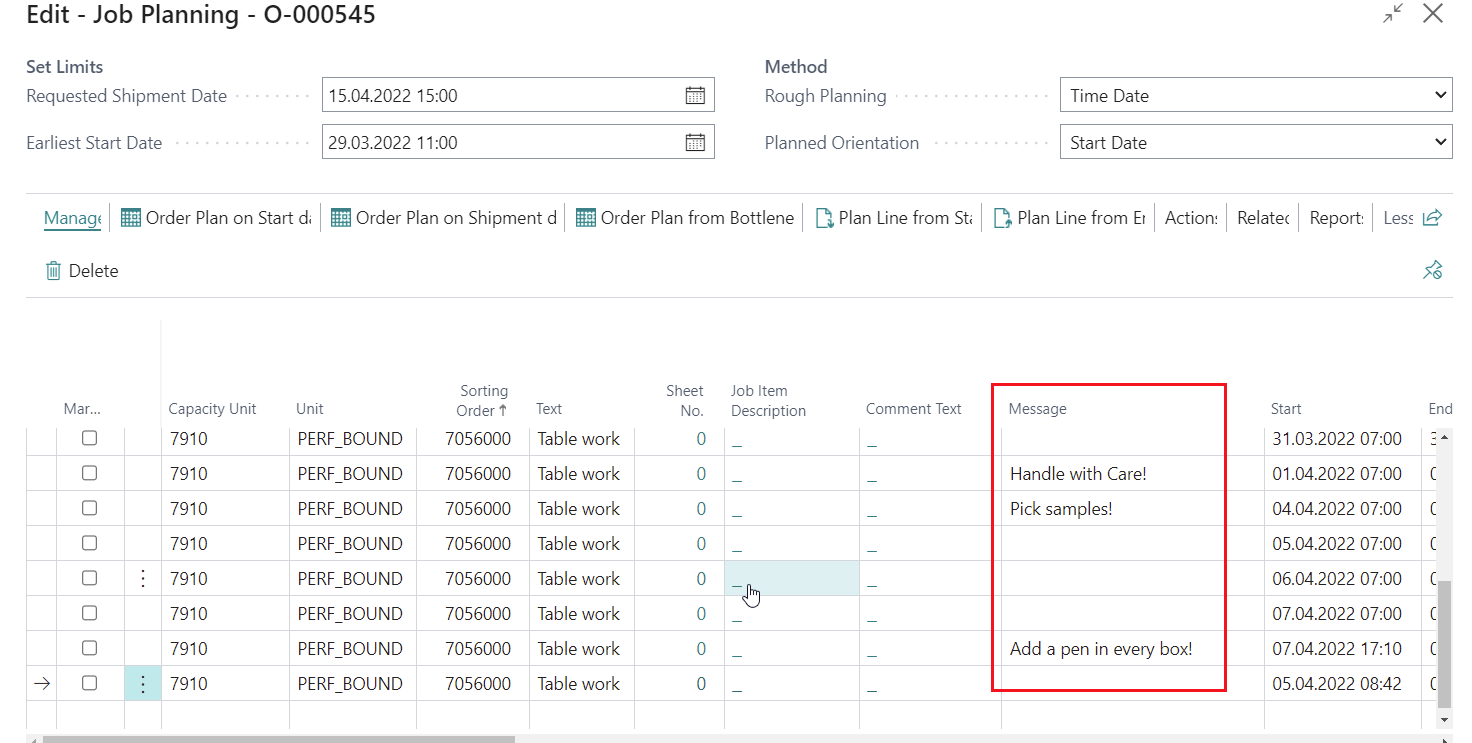
Task: Open the Planned Orientation dropdown
Action: (1255, 142)
